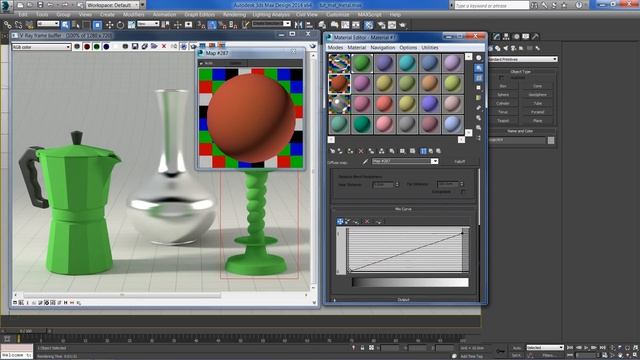The height and width of the screenshot is (360, 640).
Task: Click the Near Distance value field
Action: (x=382, y=184)
